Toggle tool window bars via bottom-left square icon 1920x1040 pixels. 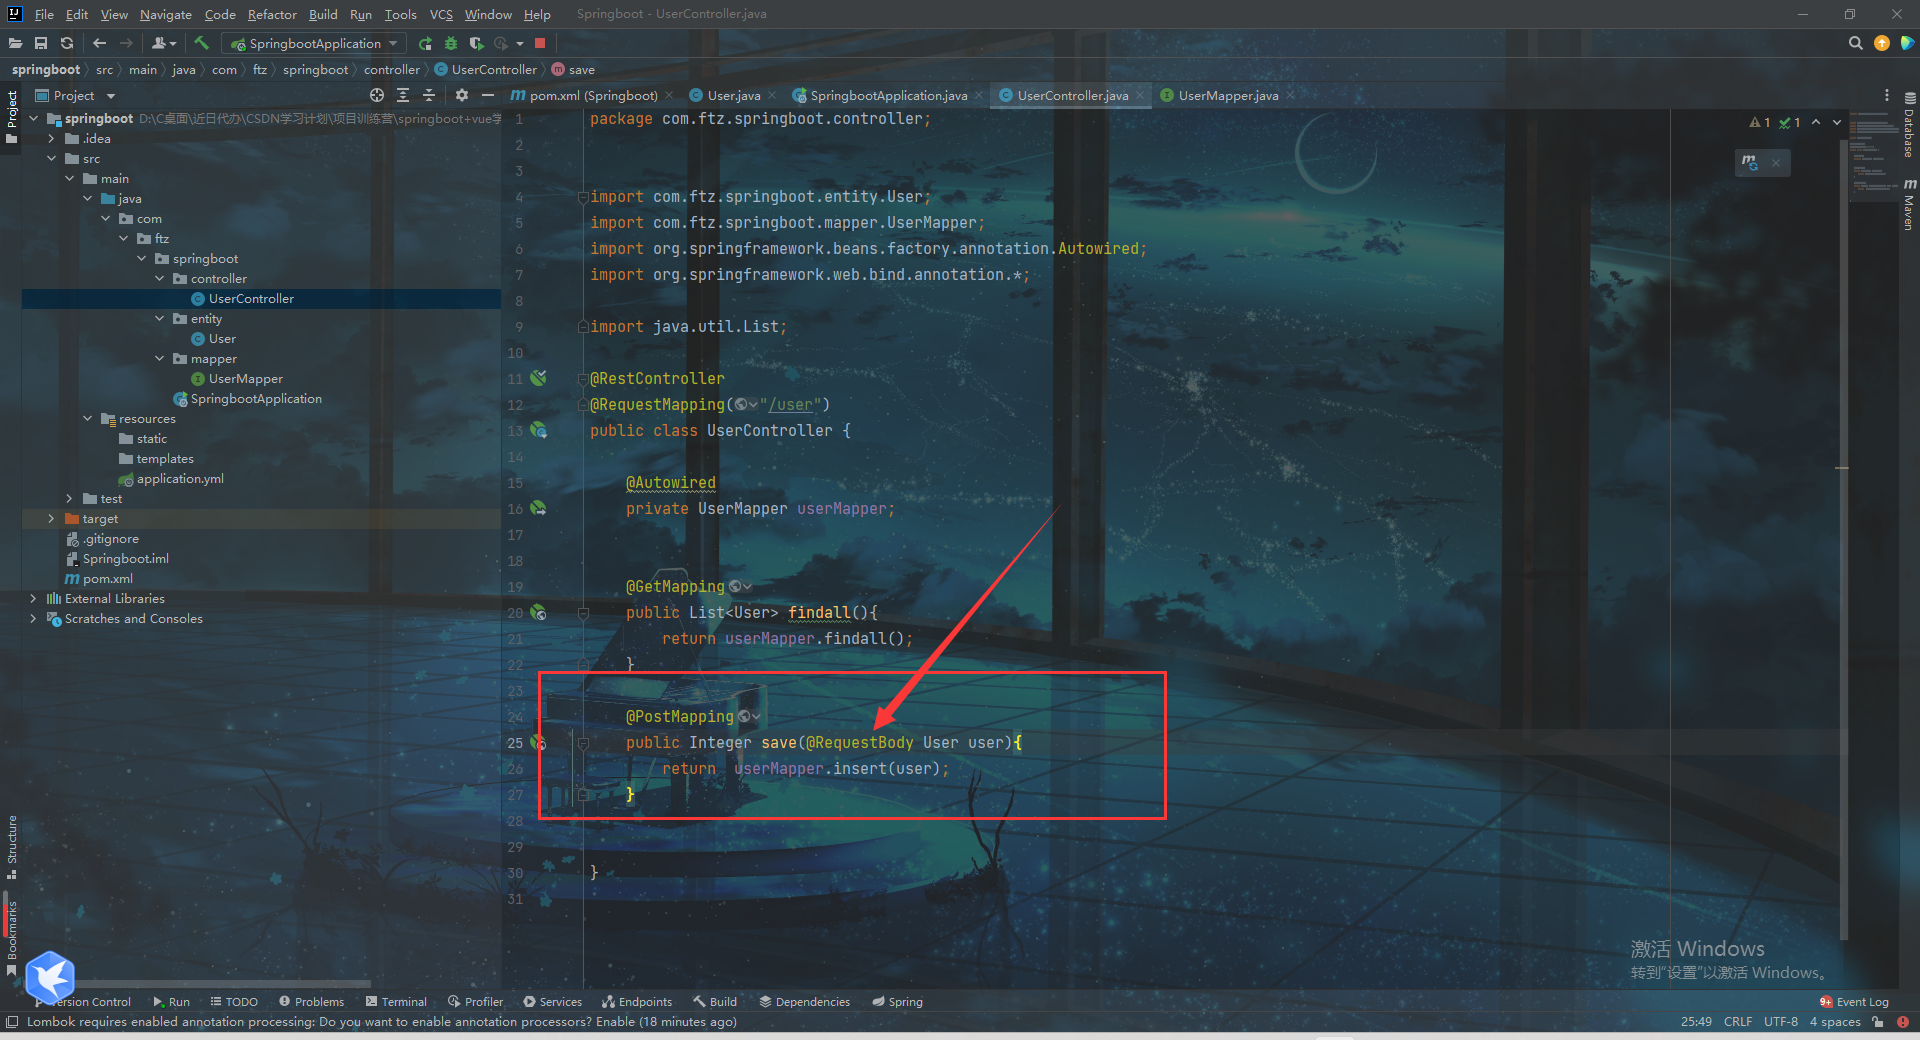coord(12,1021)
